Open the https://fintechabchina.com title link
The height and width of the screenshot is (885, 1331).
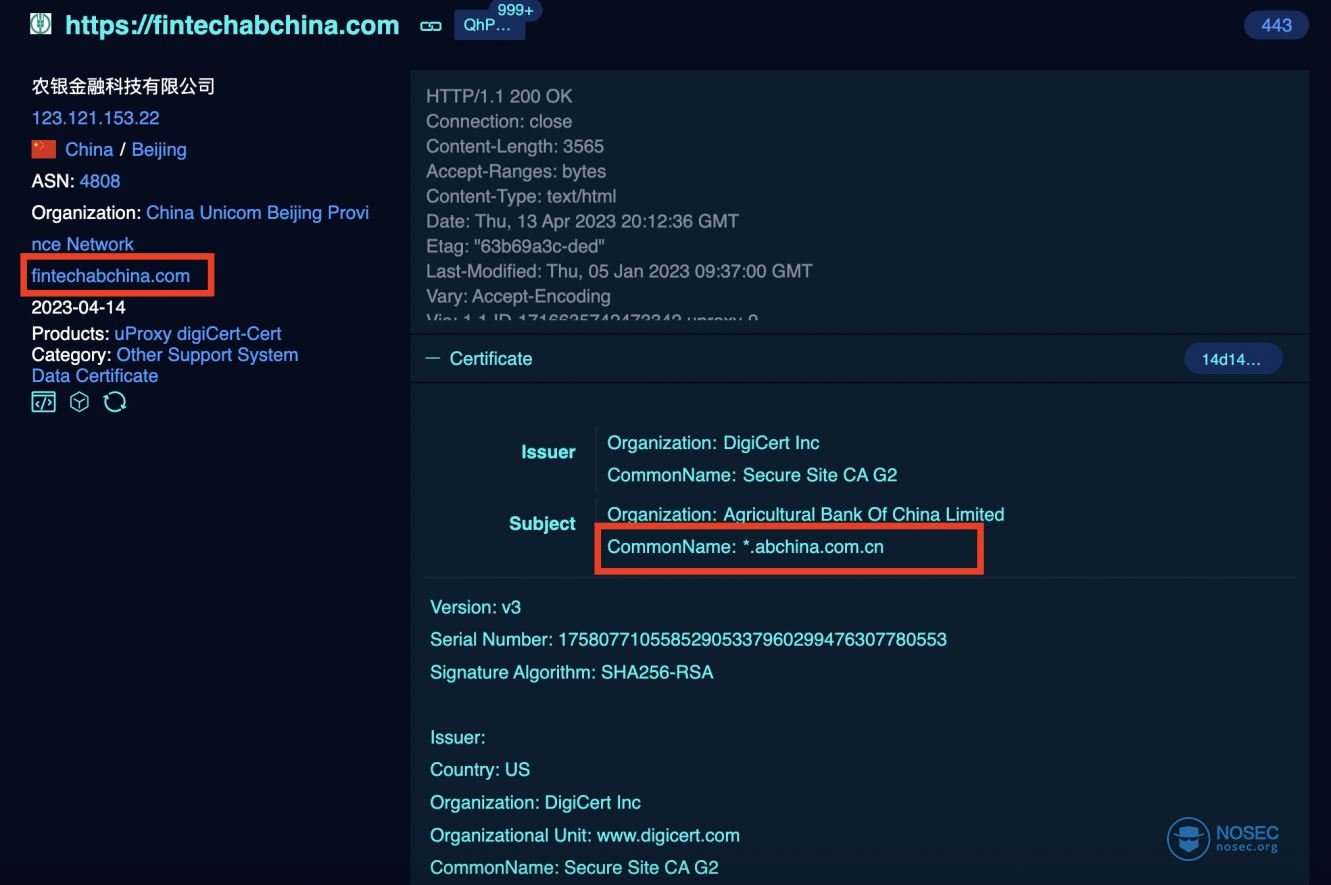tap(232, 25)
